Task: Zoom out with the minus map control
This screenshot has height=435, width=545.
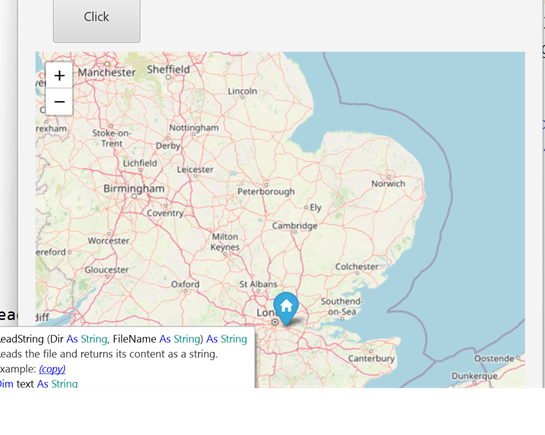Action: (59, 102)
